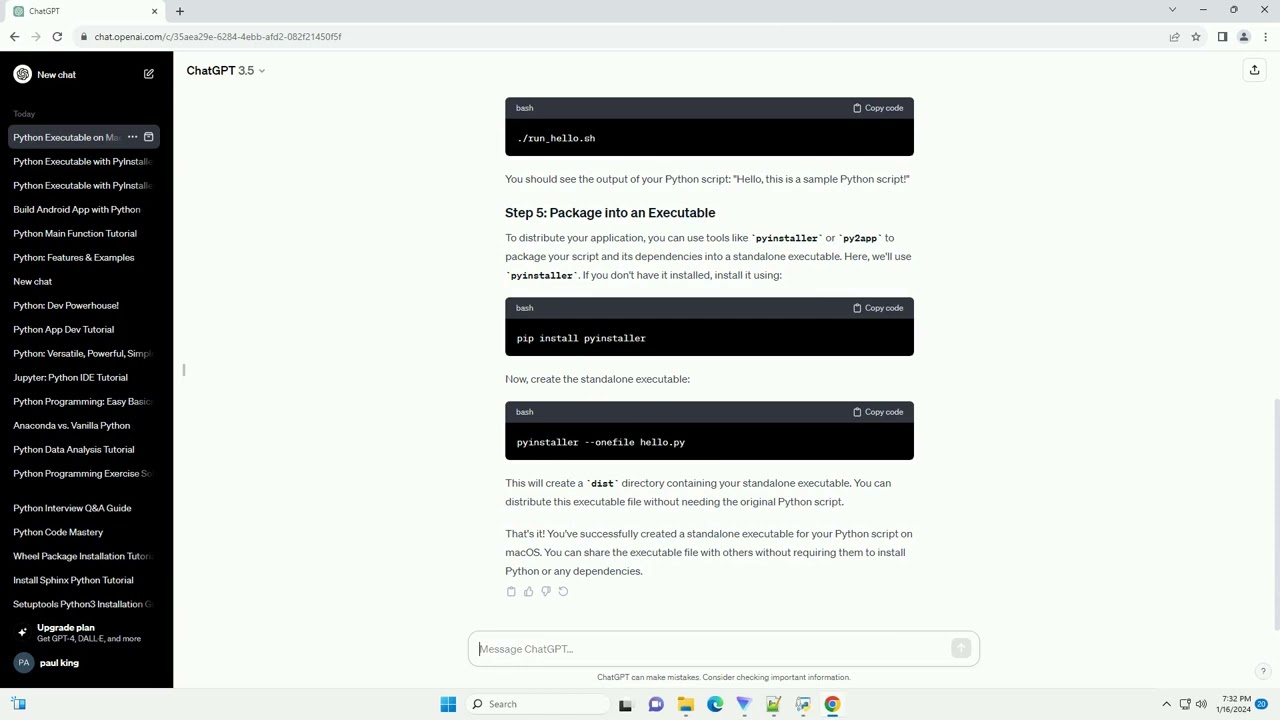Regenerate the response with the retry icon
Viewport: 1280px width, 720px height.
(563, 592)
